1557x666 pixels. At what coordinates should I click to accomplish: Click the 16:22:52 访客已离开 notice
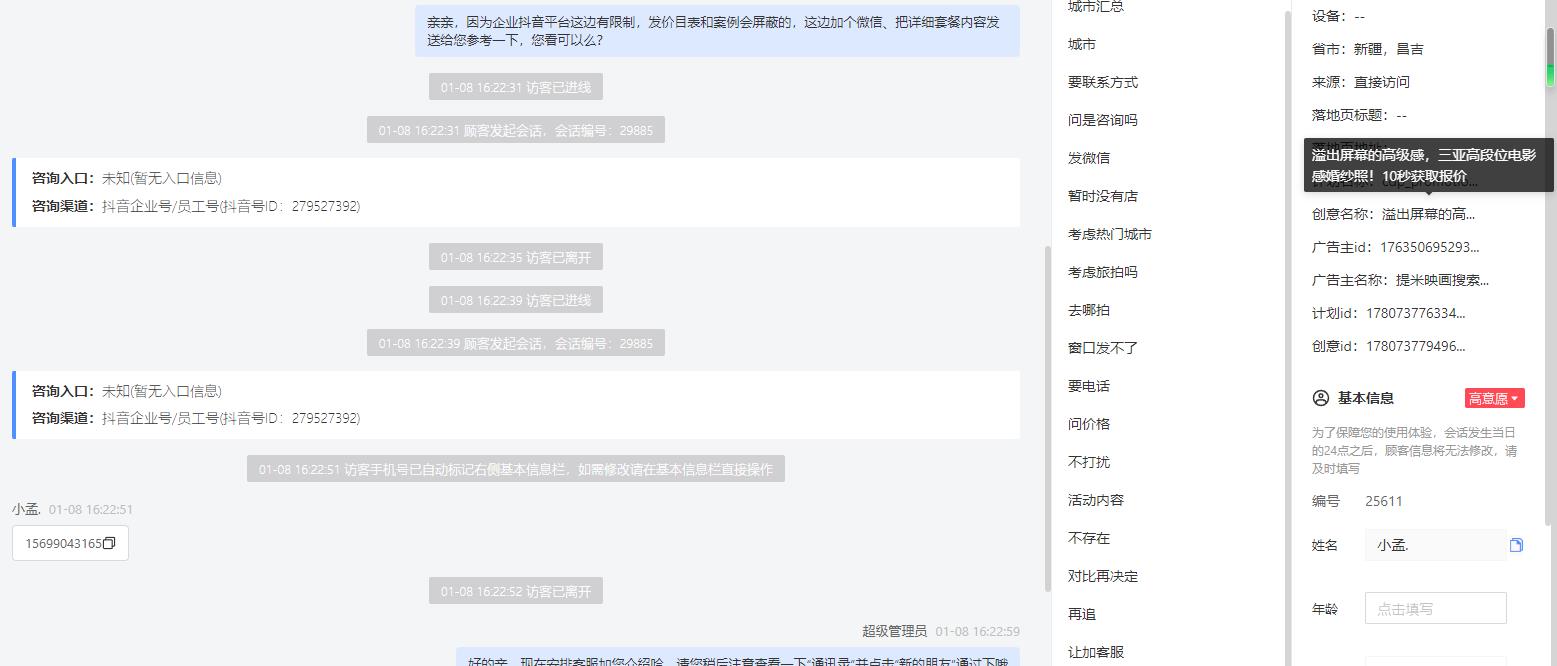[516, 591]
